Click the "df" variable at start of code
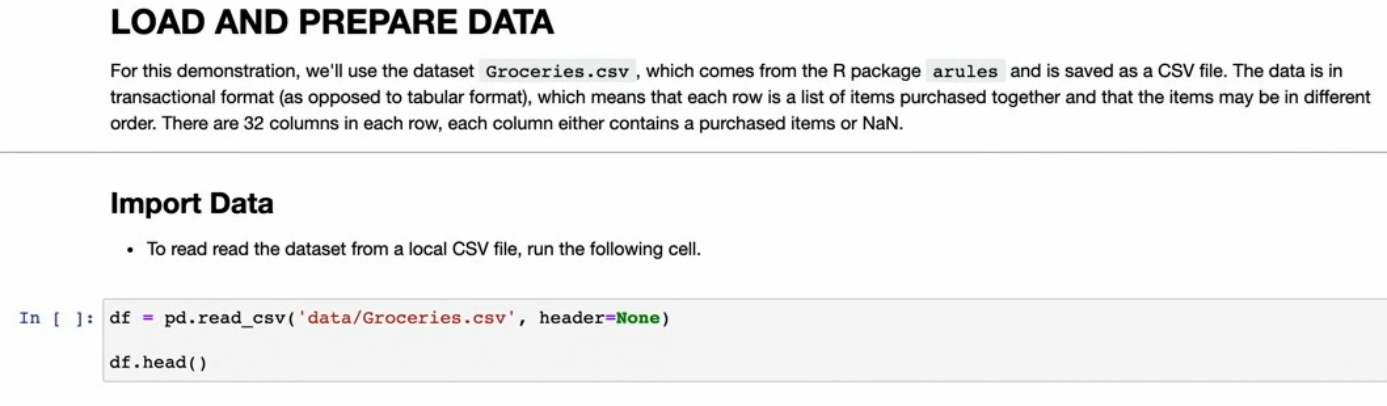This screenshot has width=1387, height=406. [120, 318]
